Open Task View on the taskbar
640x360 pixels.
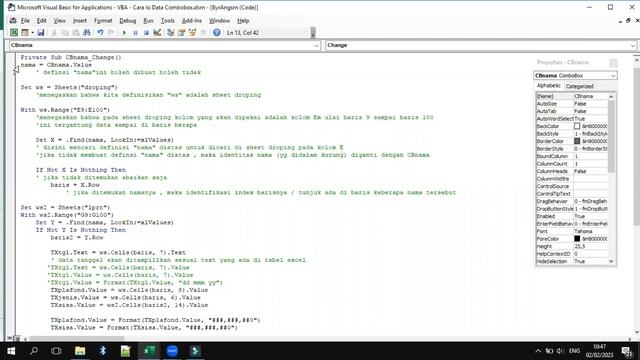56,351
